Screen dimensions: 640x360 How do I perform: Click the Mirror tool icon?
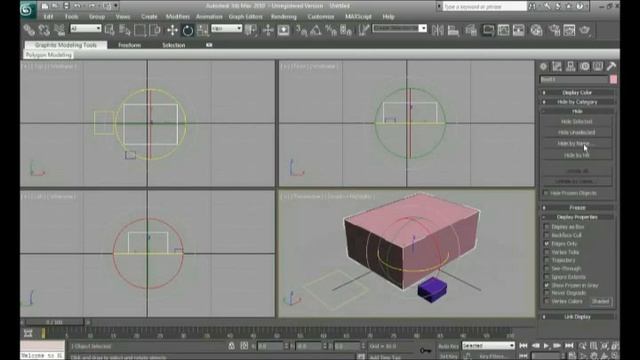(x=438, y=30)
